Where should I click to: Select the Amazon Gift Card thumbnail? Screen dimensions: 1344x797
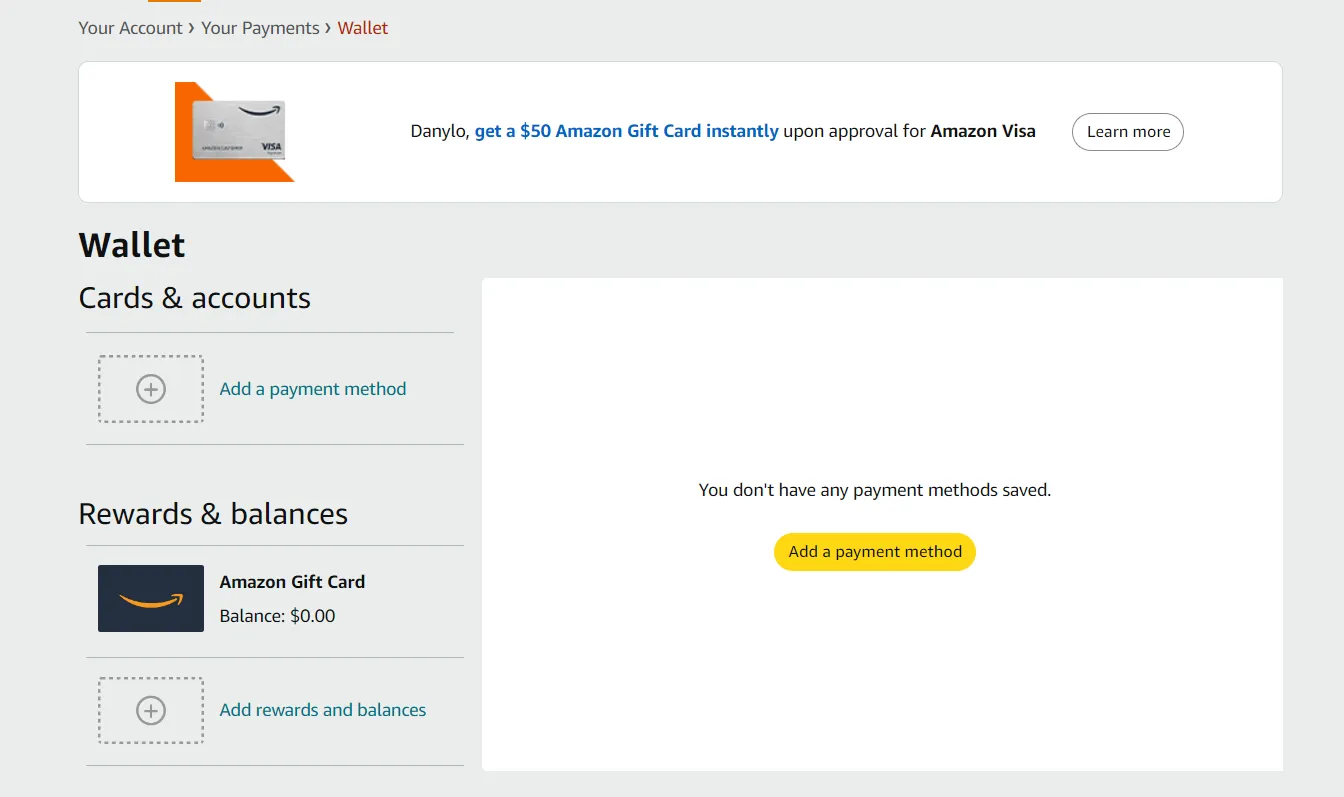click(151, 598)
